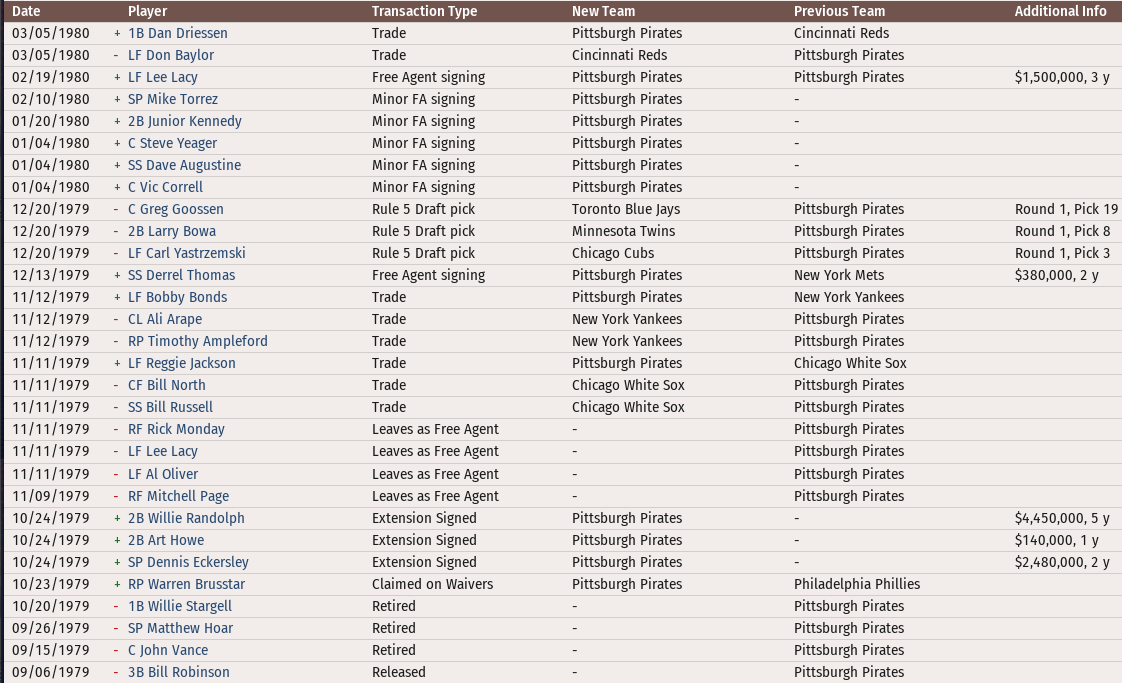1122x686 pixels.
Task: Select the 'Philadelphia Phillies' previous team cell
Action: pos(857,584)
